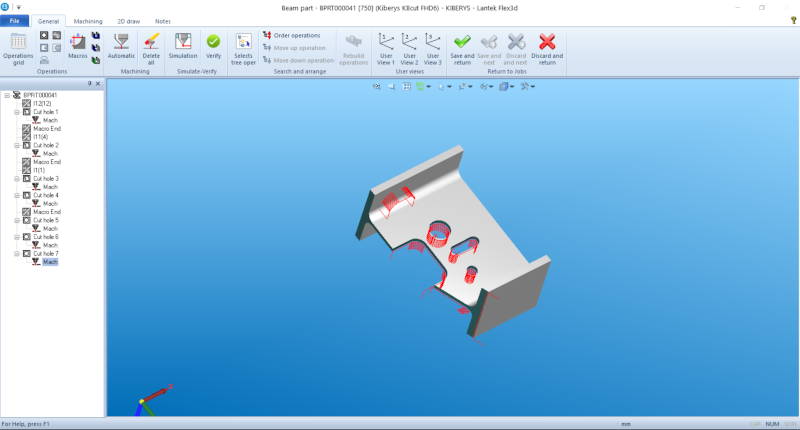Viewport: 800px width, 430px height.
Task: Collapse the BPRT000041 root node
Action: point(7,95)
